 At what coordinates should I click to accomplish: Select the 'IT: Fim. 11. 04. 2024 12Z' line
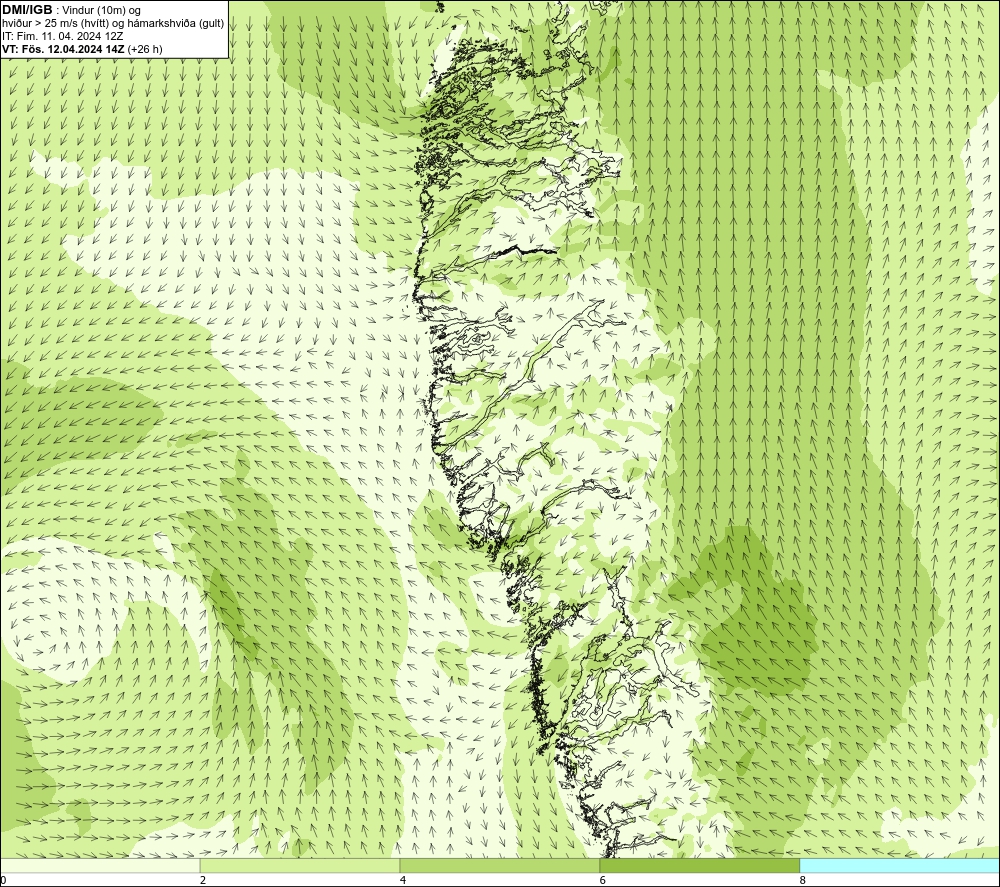coord(62,36)
